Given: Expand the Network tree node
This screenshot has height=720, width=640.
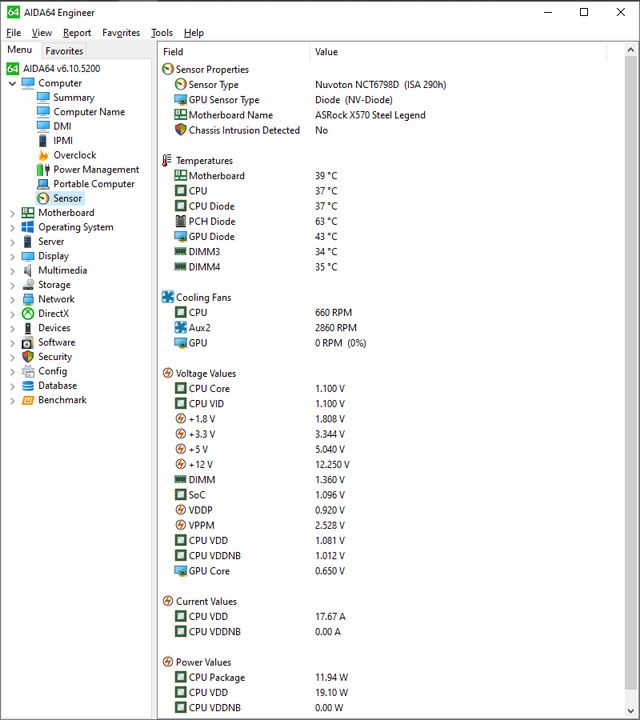Looking at the screenshot, I should tap(12, 299).
